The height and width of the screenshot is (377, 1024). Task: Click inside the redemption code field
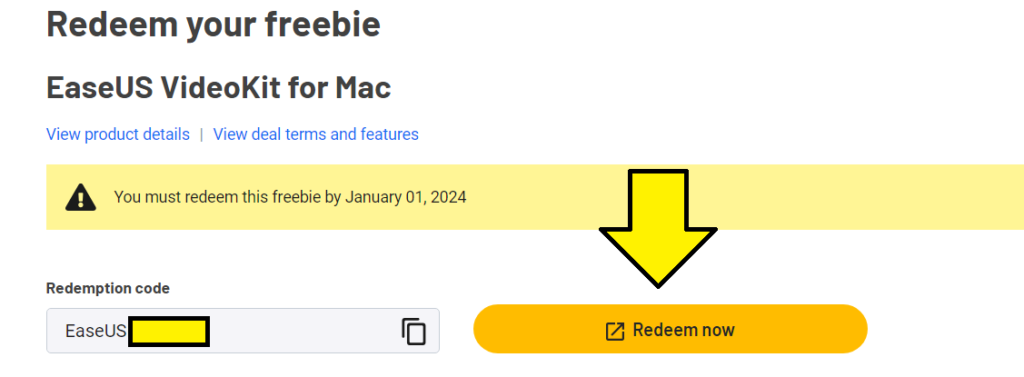(x=243, y=331)
